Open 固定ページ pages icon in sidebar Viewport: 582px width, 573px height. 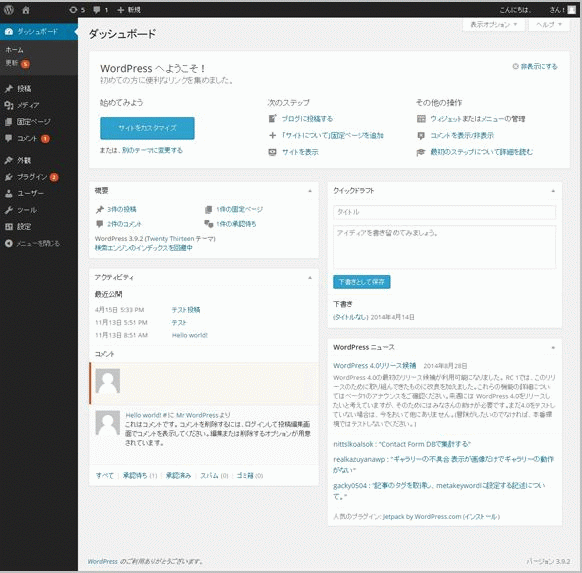(x=9, y=122)
